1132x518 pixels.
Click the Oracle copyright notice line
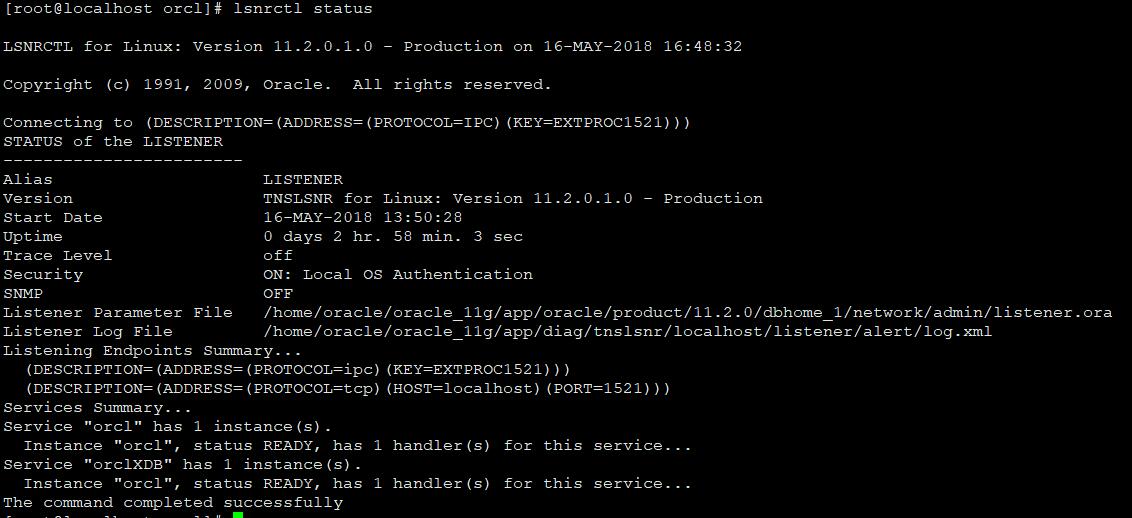[277, 85]
